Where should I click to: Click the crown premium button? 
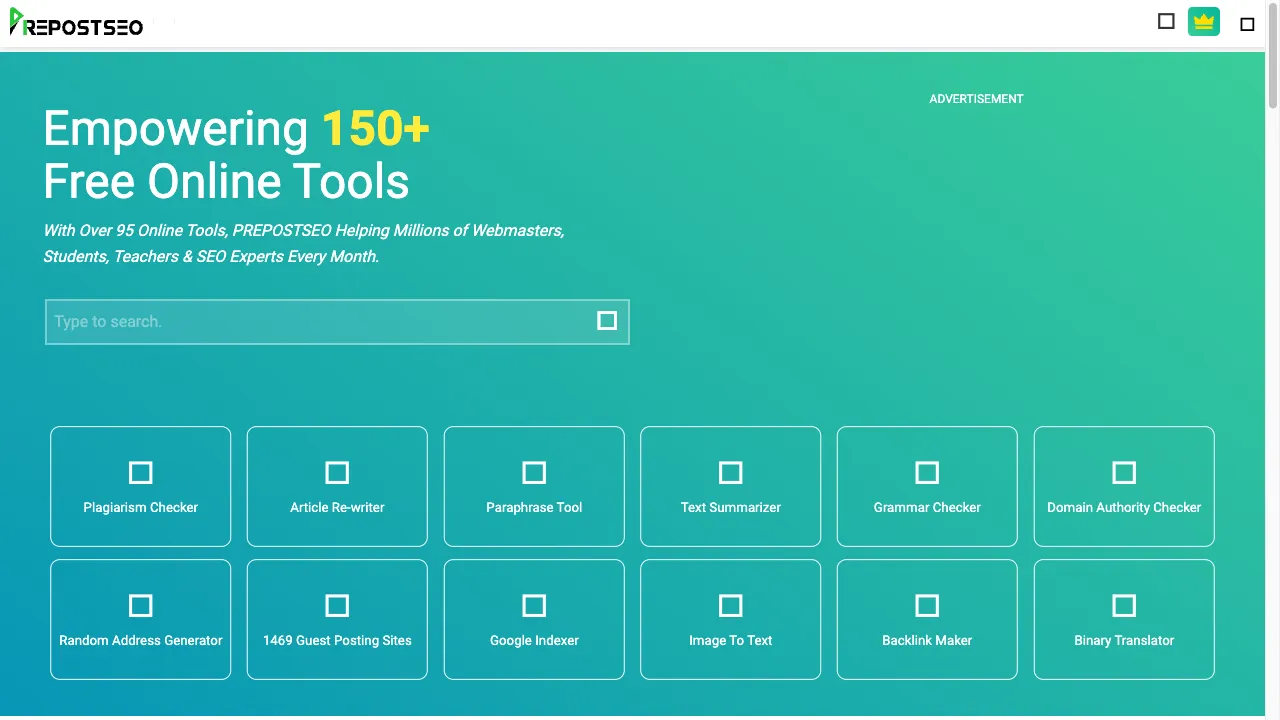[x=1204, y=21]
